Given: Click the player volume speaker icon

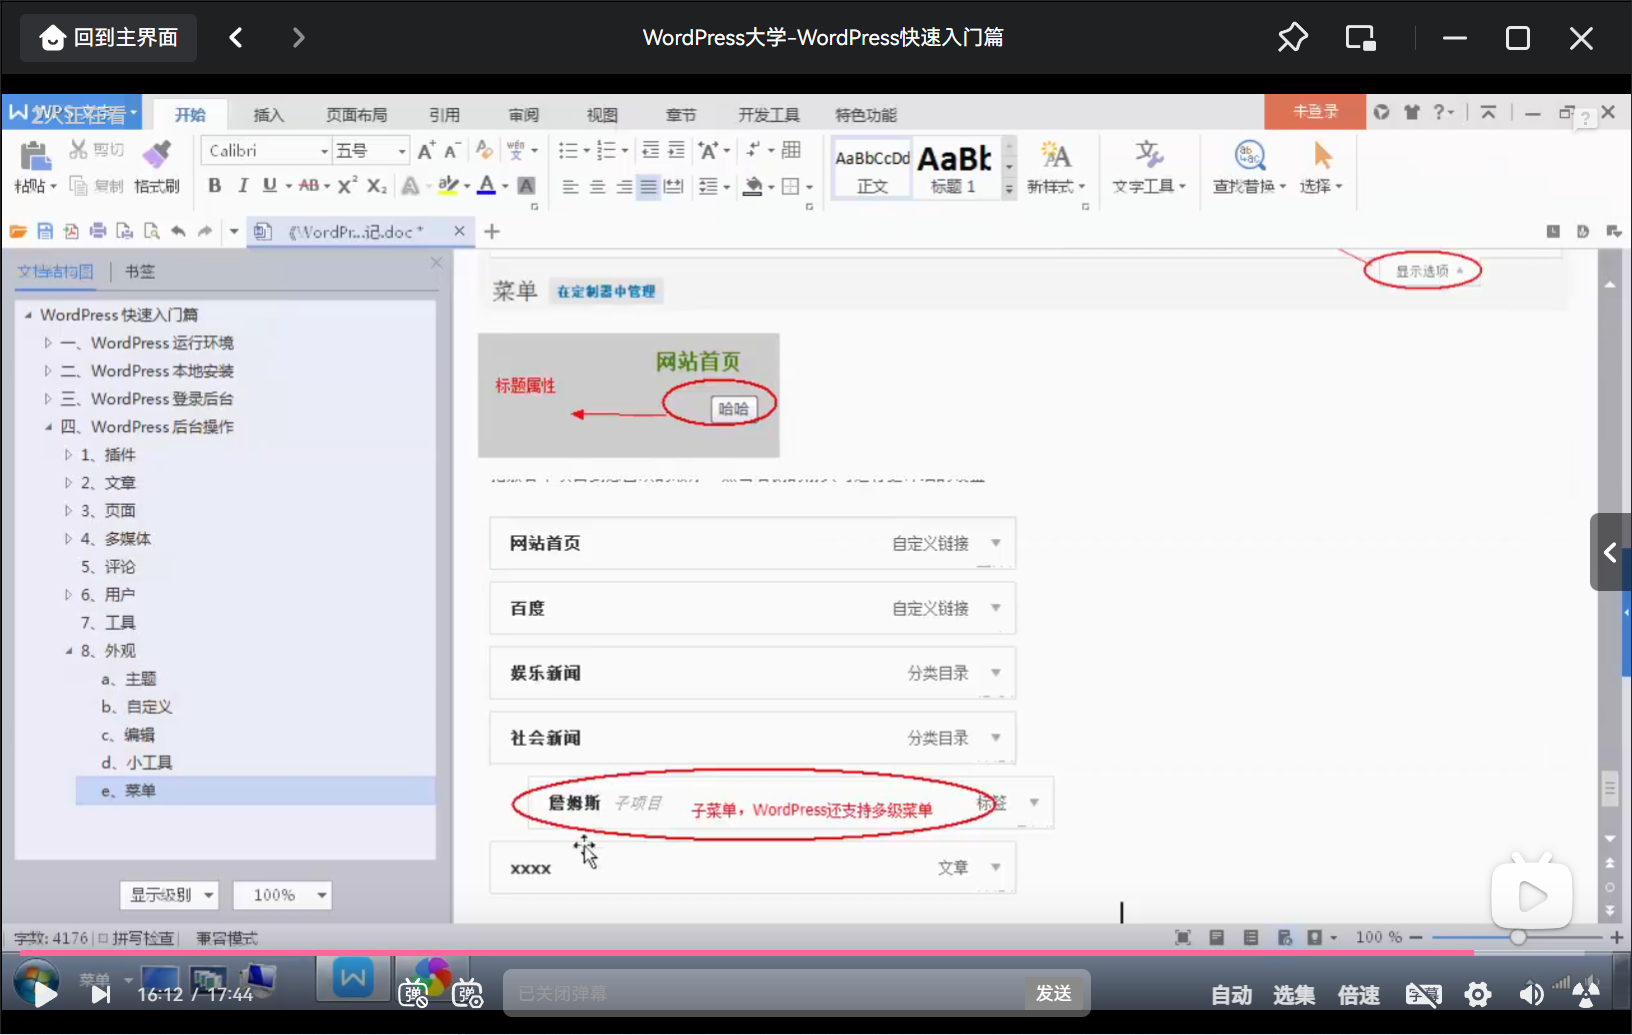Looking at the screenshot, I should (1531, 994).
